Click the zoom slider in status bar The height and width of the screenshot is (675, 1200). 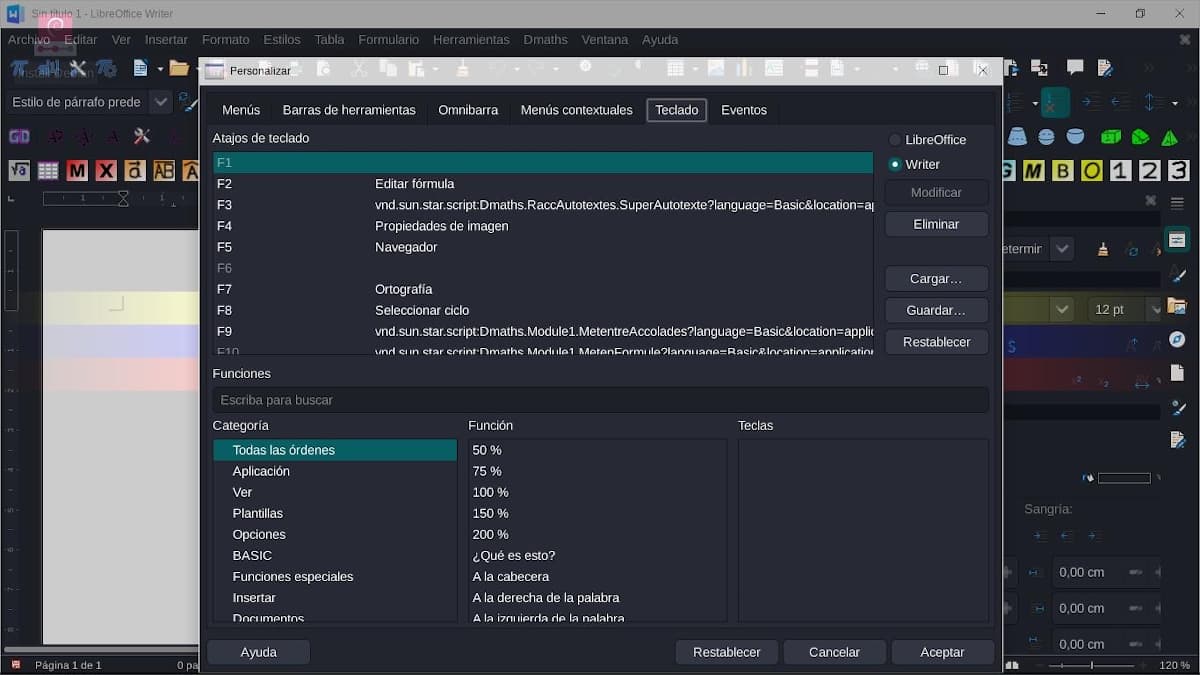click(1091, 665)
